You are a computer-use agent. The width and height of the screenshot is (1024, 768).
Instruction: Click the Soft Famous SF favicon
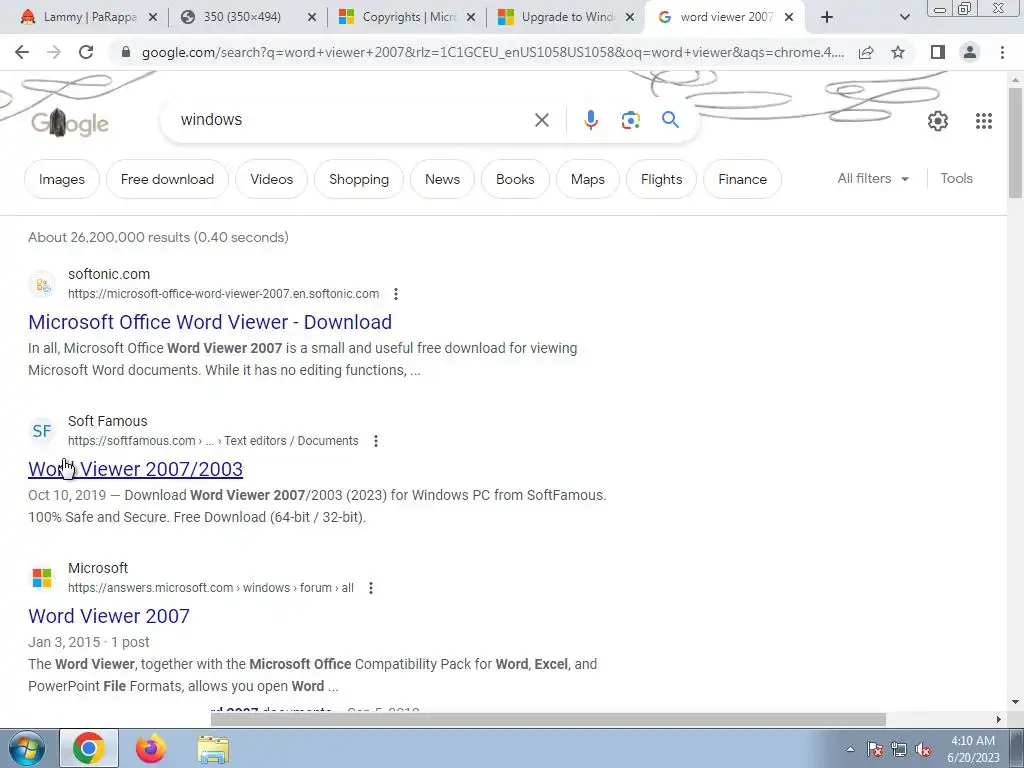tap(42, 431)
